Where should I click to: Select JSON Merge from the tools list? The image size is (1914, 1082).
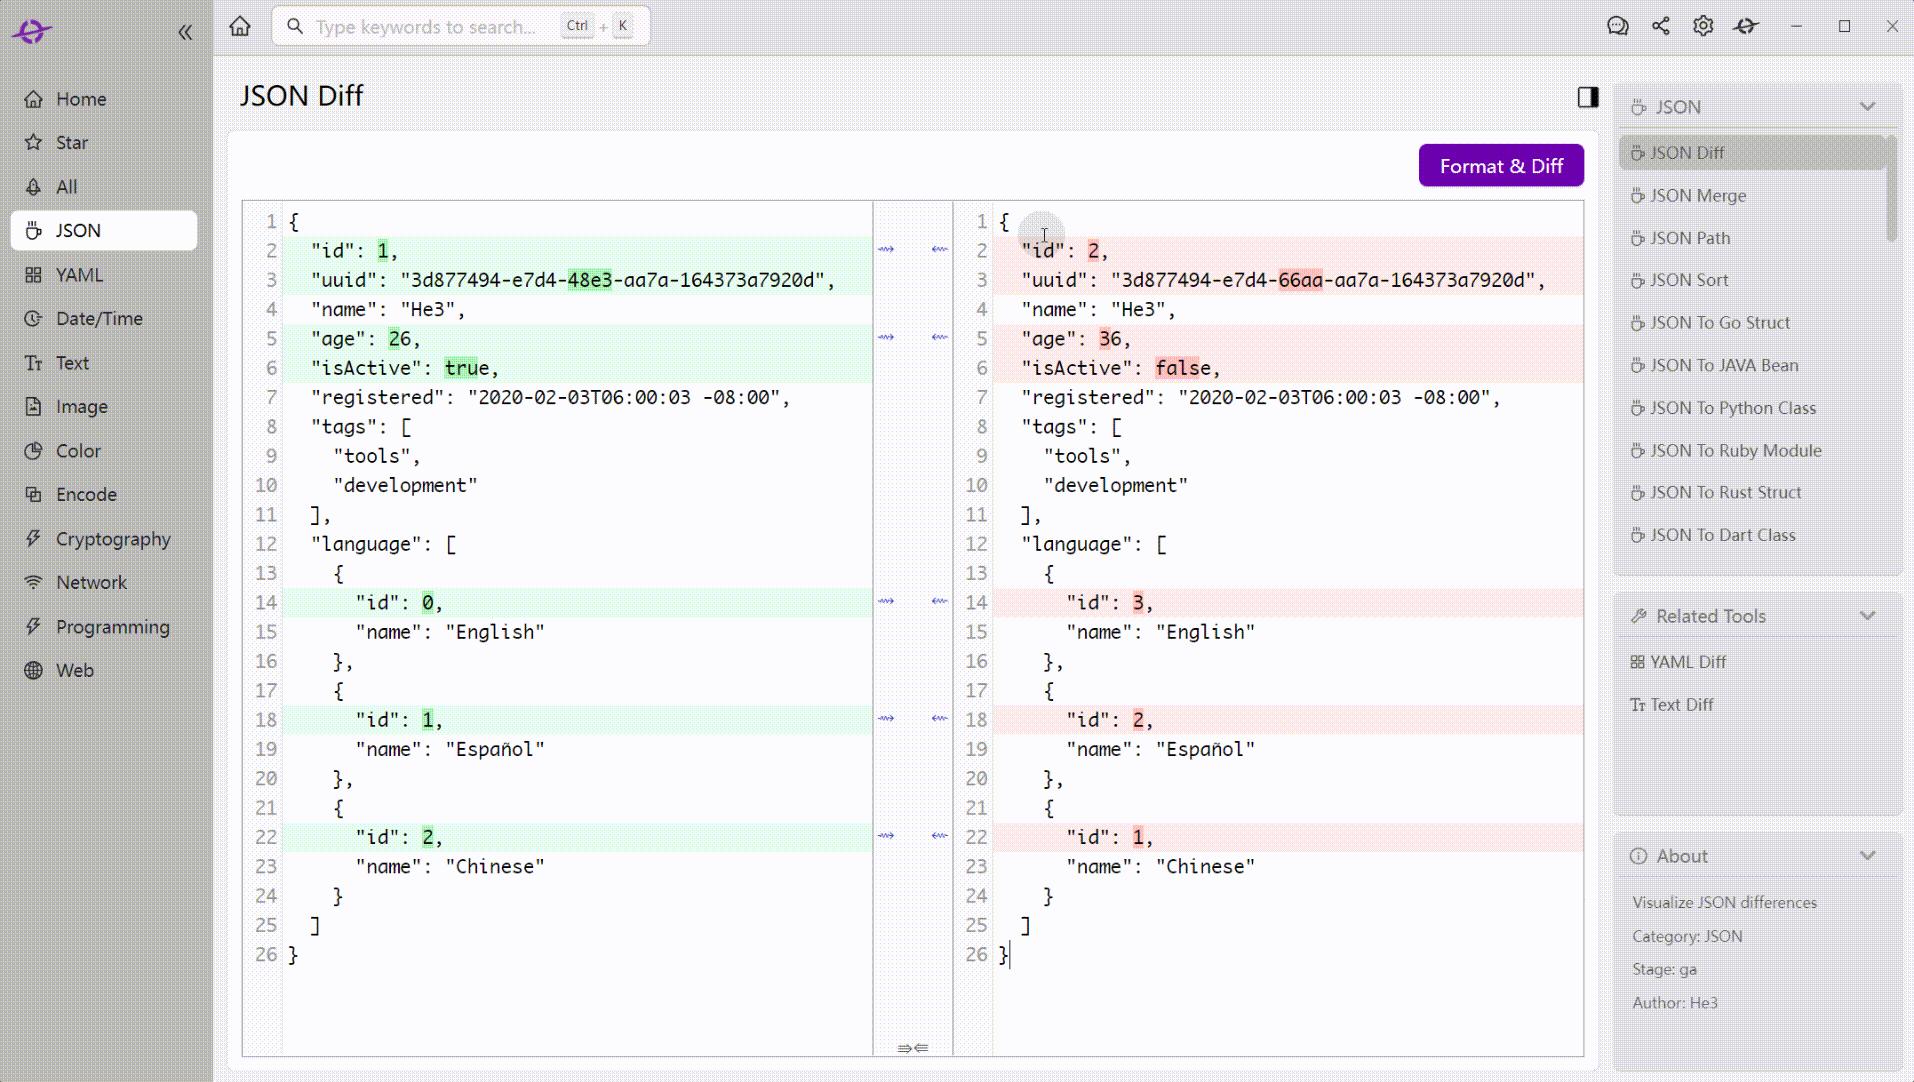[x=1697, y=195]
